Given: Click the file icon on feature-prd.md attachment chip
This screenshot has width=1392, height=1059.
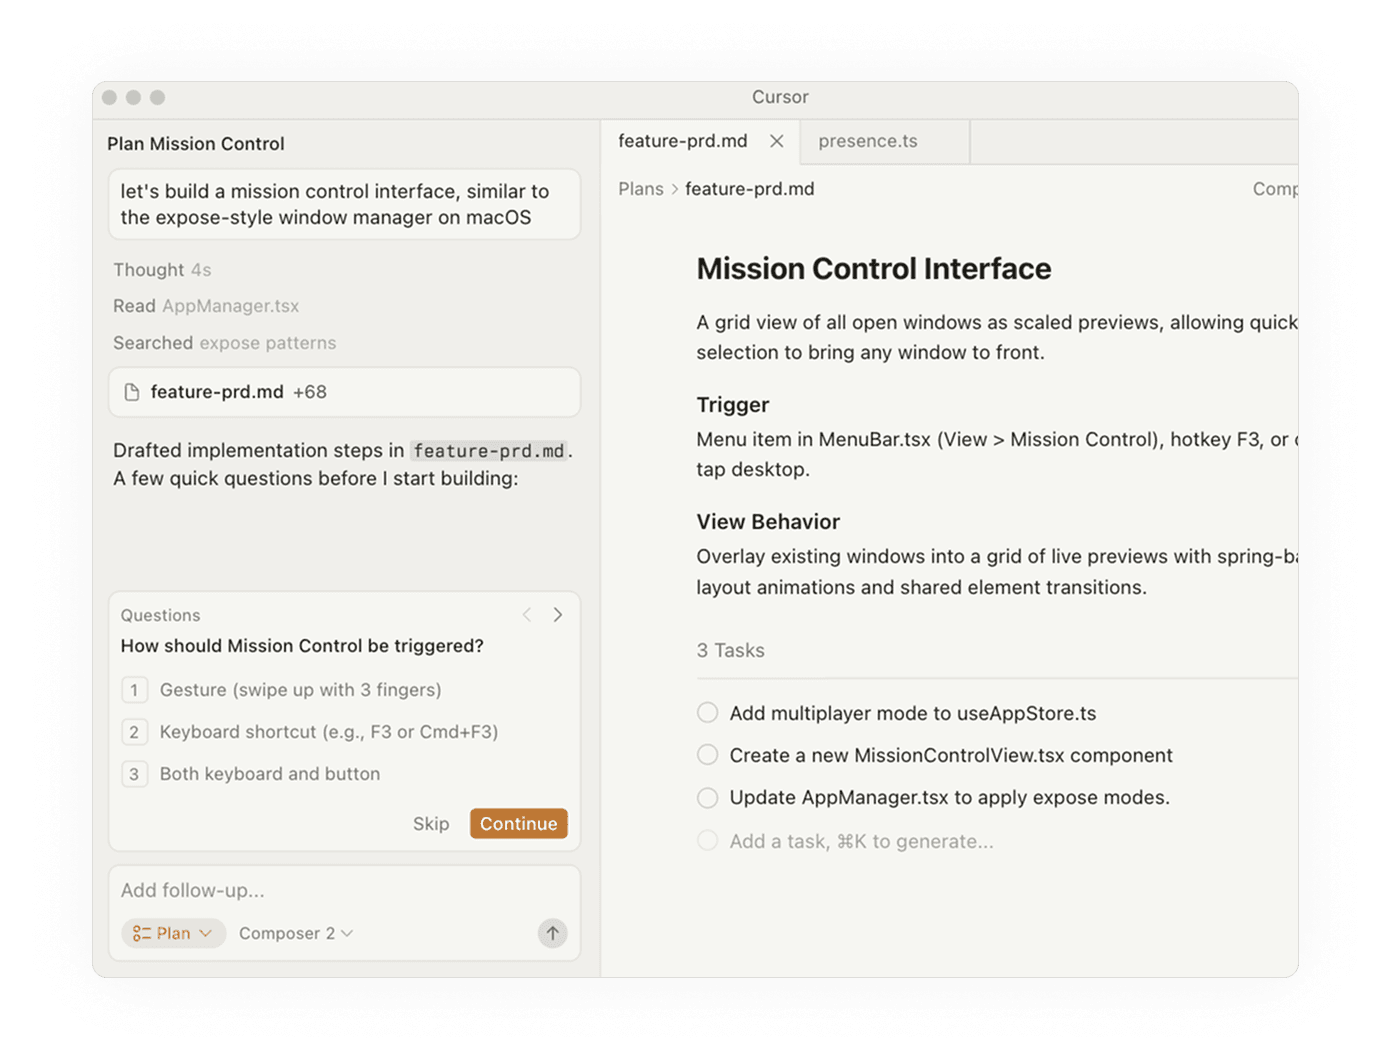Looking at the screenshot, I should click(133, 391).
